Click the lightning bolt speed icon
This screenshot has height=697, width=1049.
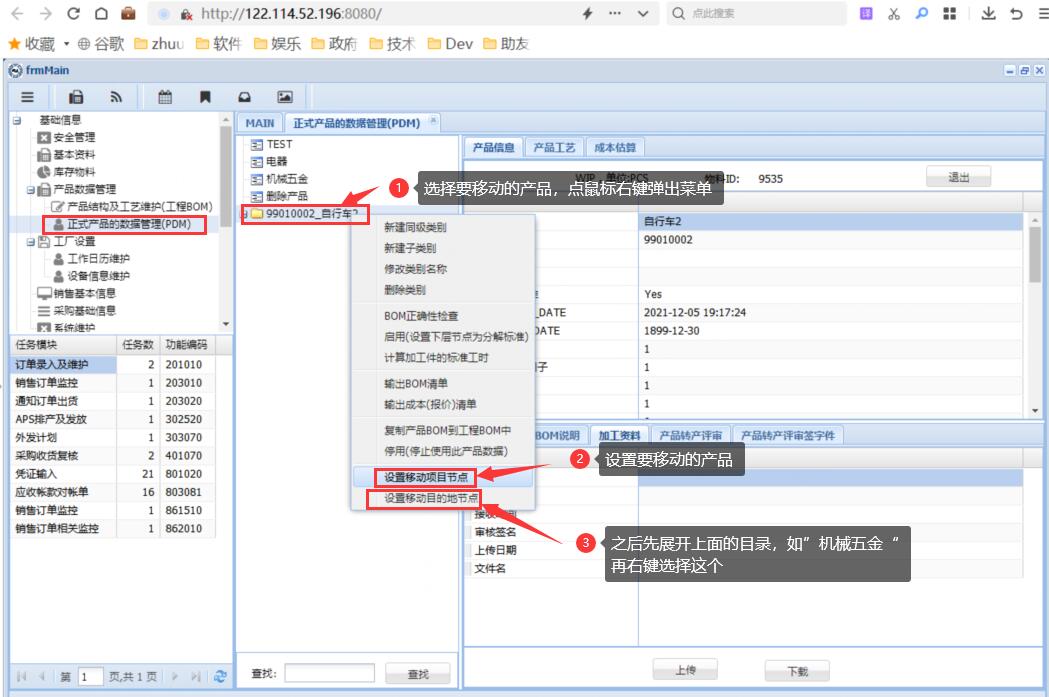click(587, 13)
